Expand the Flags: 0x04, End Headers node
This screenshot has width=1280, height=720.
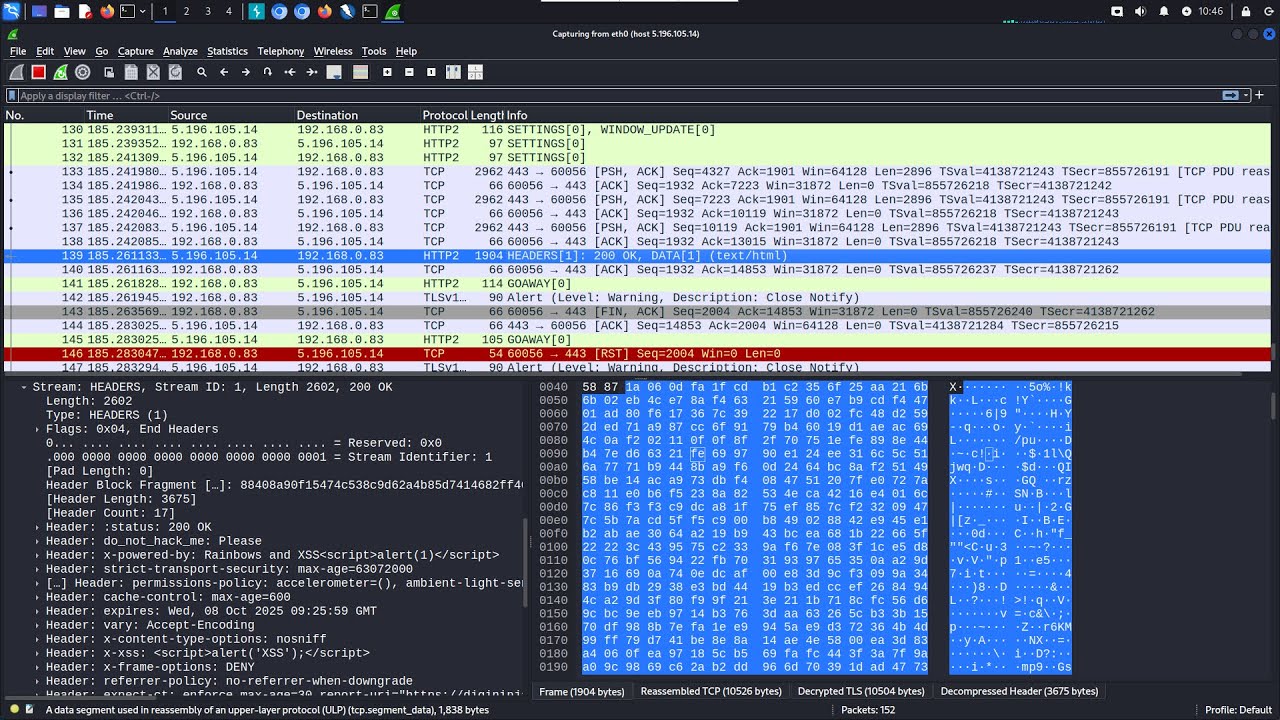pyautogui.click(x=38, y=429)
